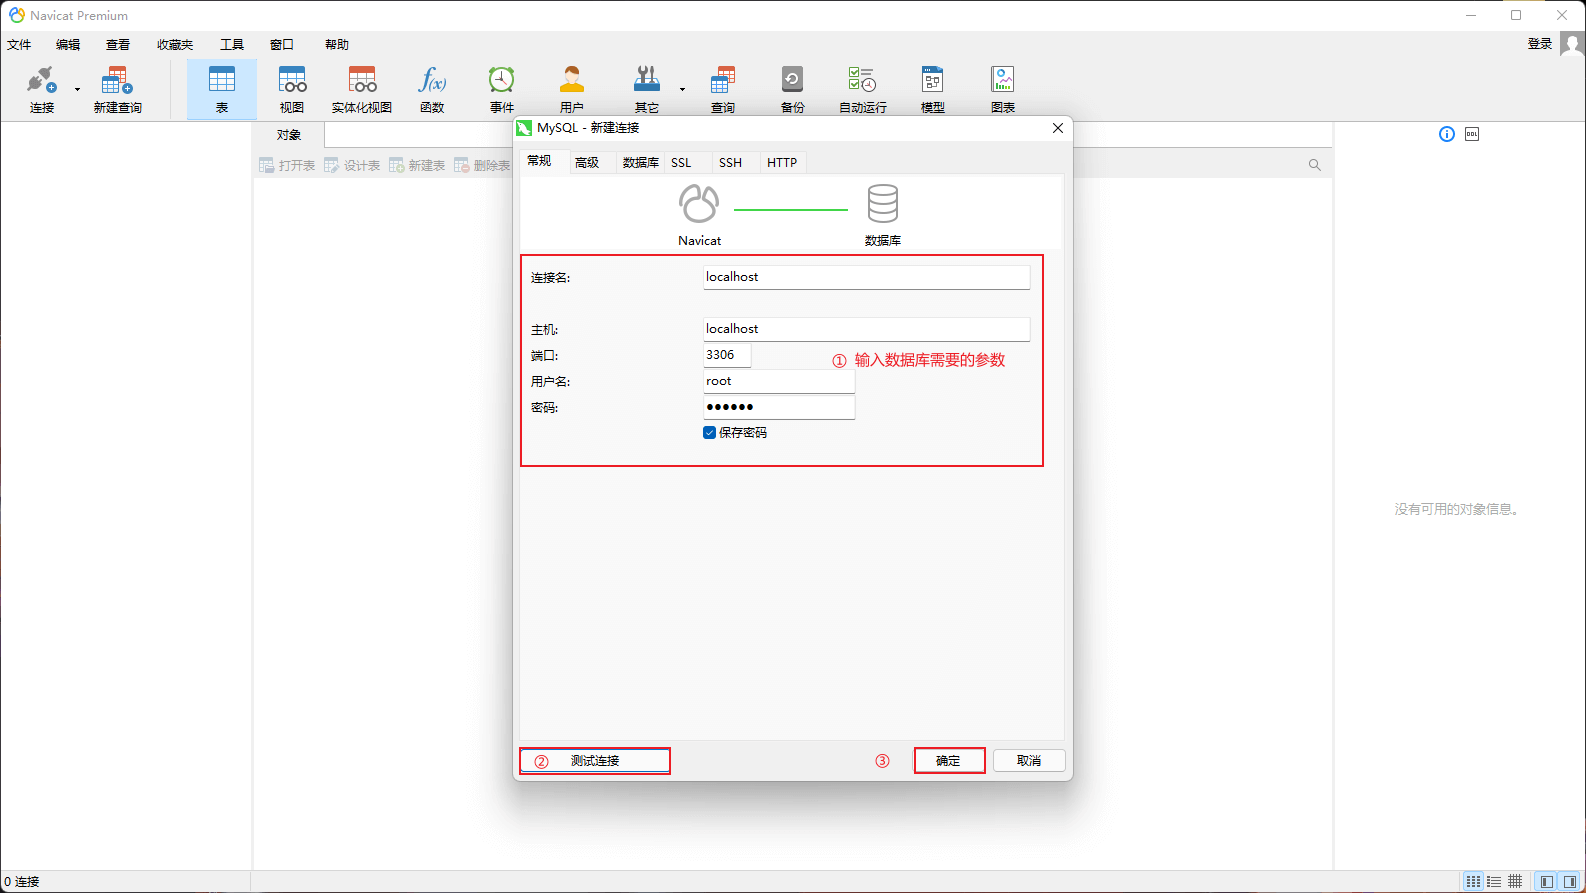Click the search magnifier icon in object pane
The width and height of the screenshot is (1586, 893).
[1315, 165]
